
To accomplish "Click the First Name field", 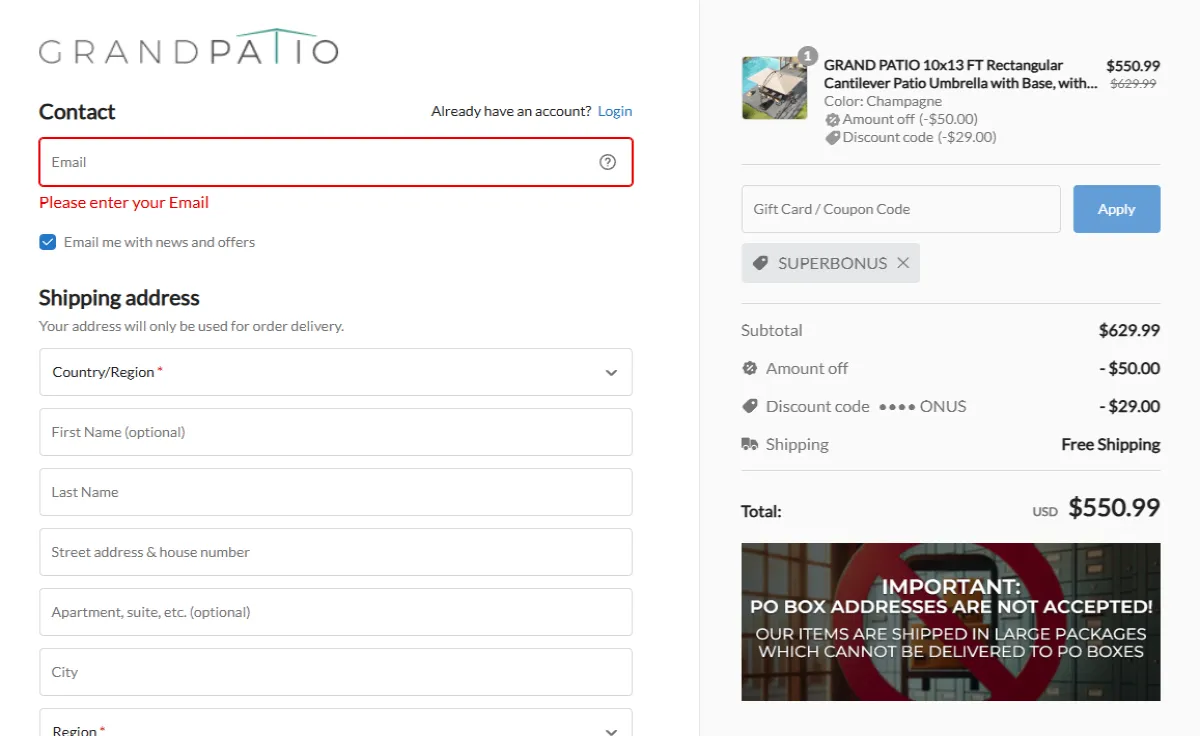I will click(x=335, y=432).
